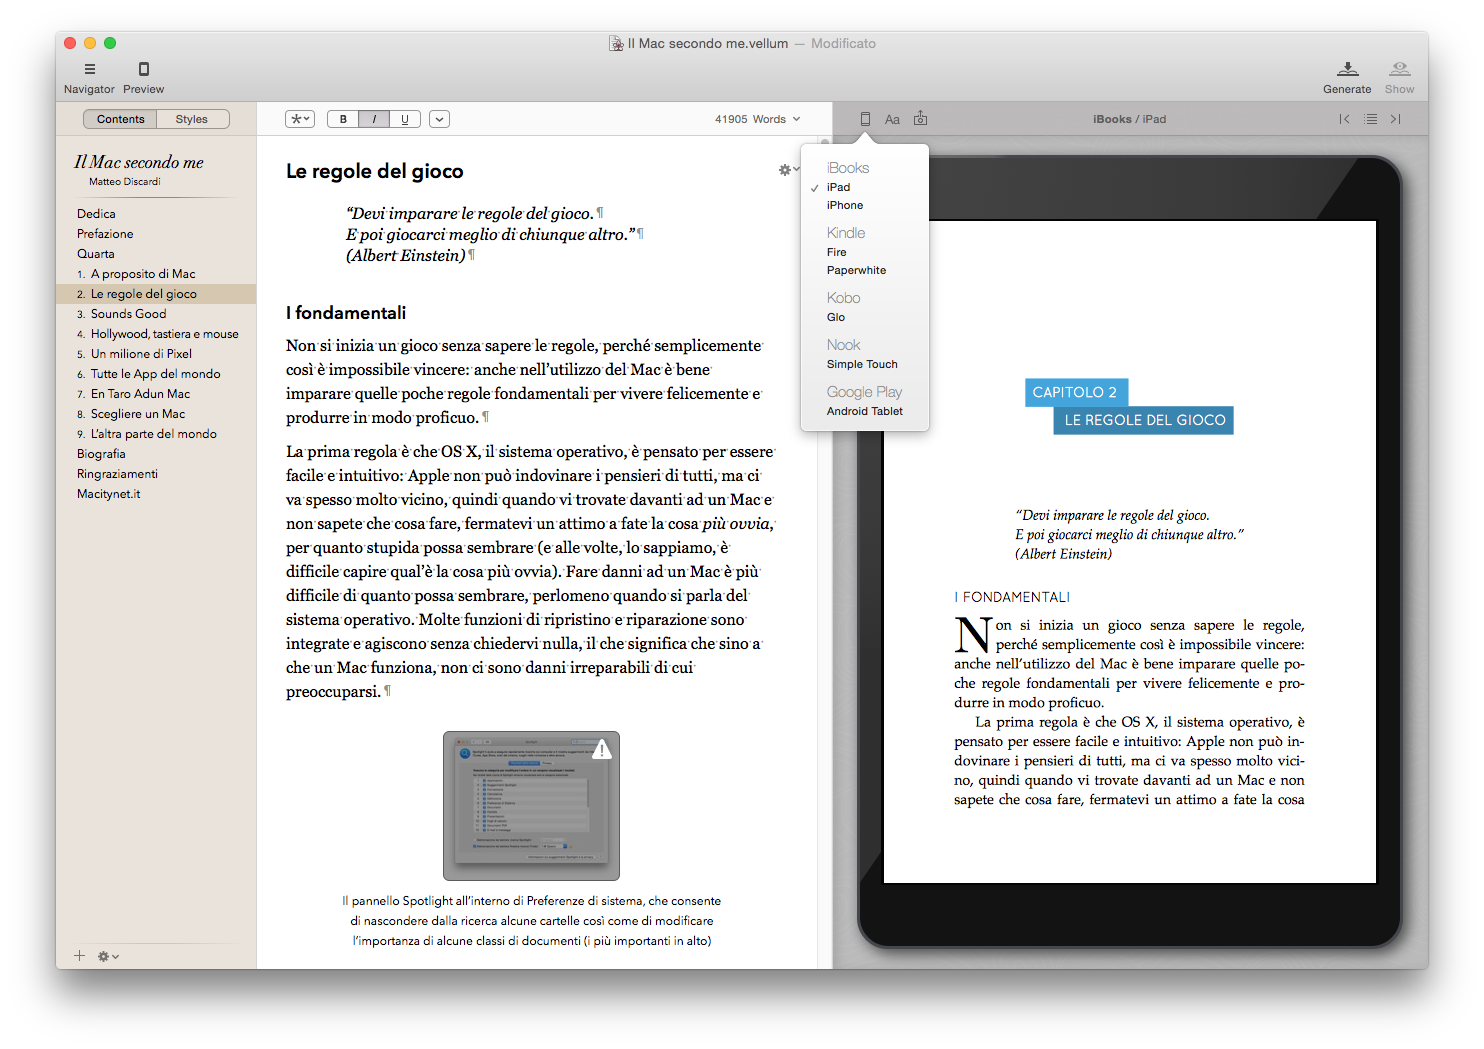Toggle the Preview pane icon
This screenshot has width=1484, height=1049.
coord(144,69)
